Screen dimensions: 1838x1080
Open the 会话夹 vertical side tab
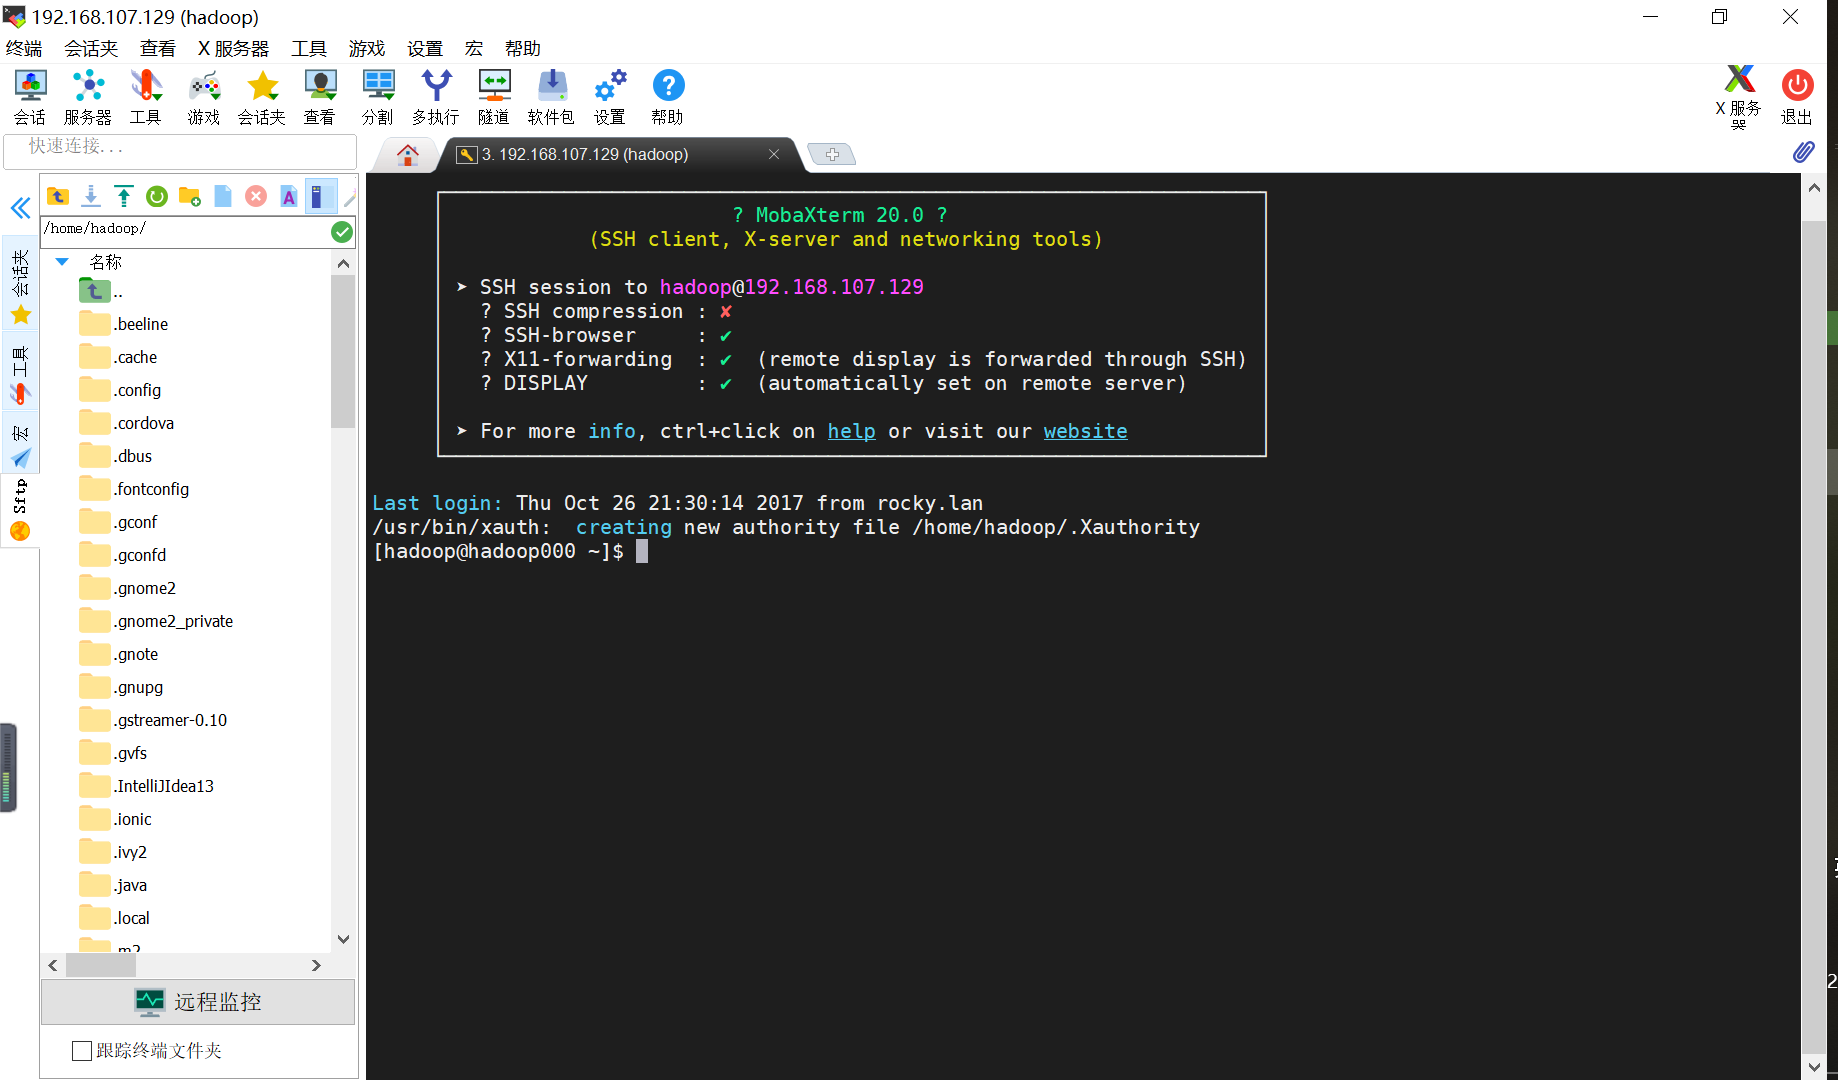[20, 286]
